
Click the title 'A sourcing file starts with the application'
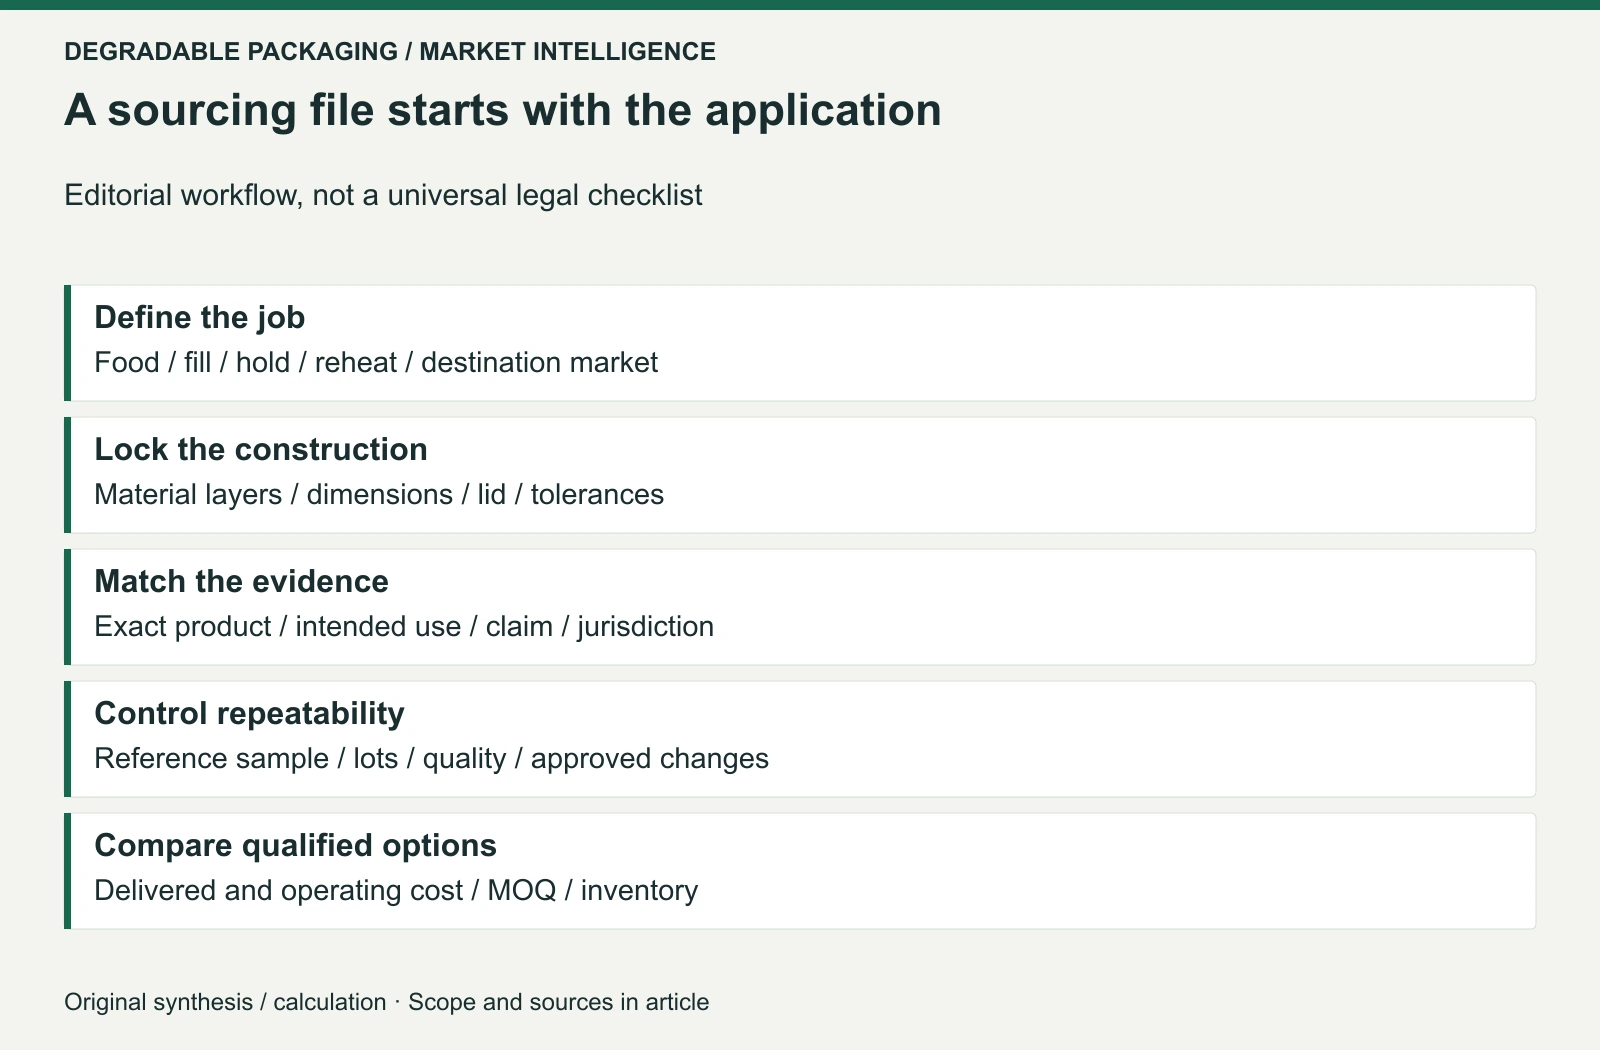pyautogui.click(x=503, y=110)
